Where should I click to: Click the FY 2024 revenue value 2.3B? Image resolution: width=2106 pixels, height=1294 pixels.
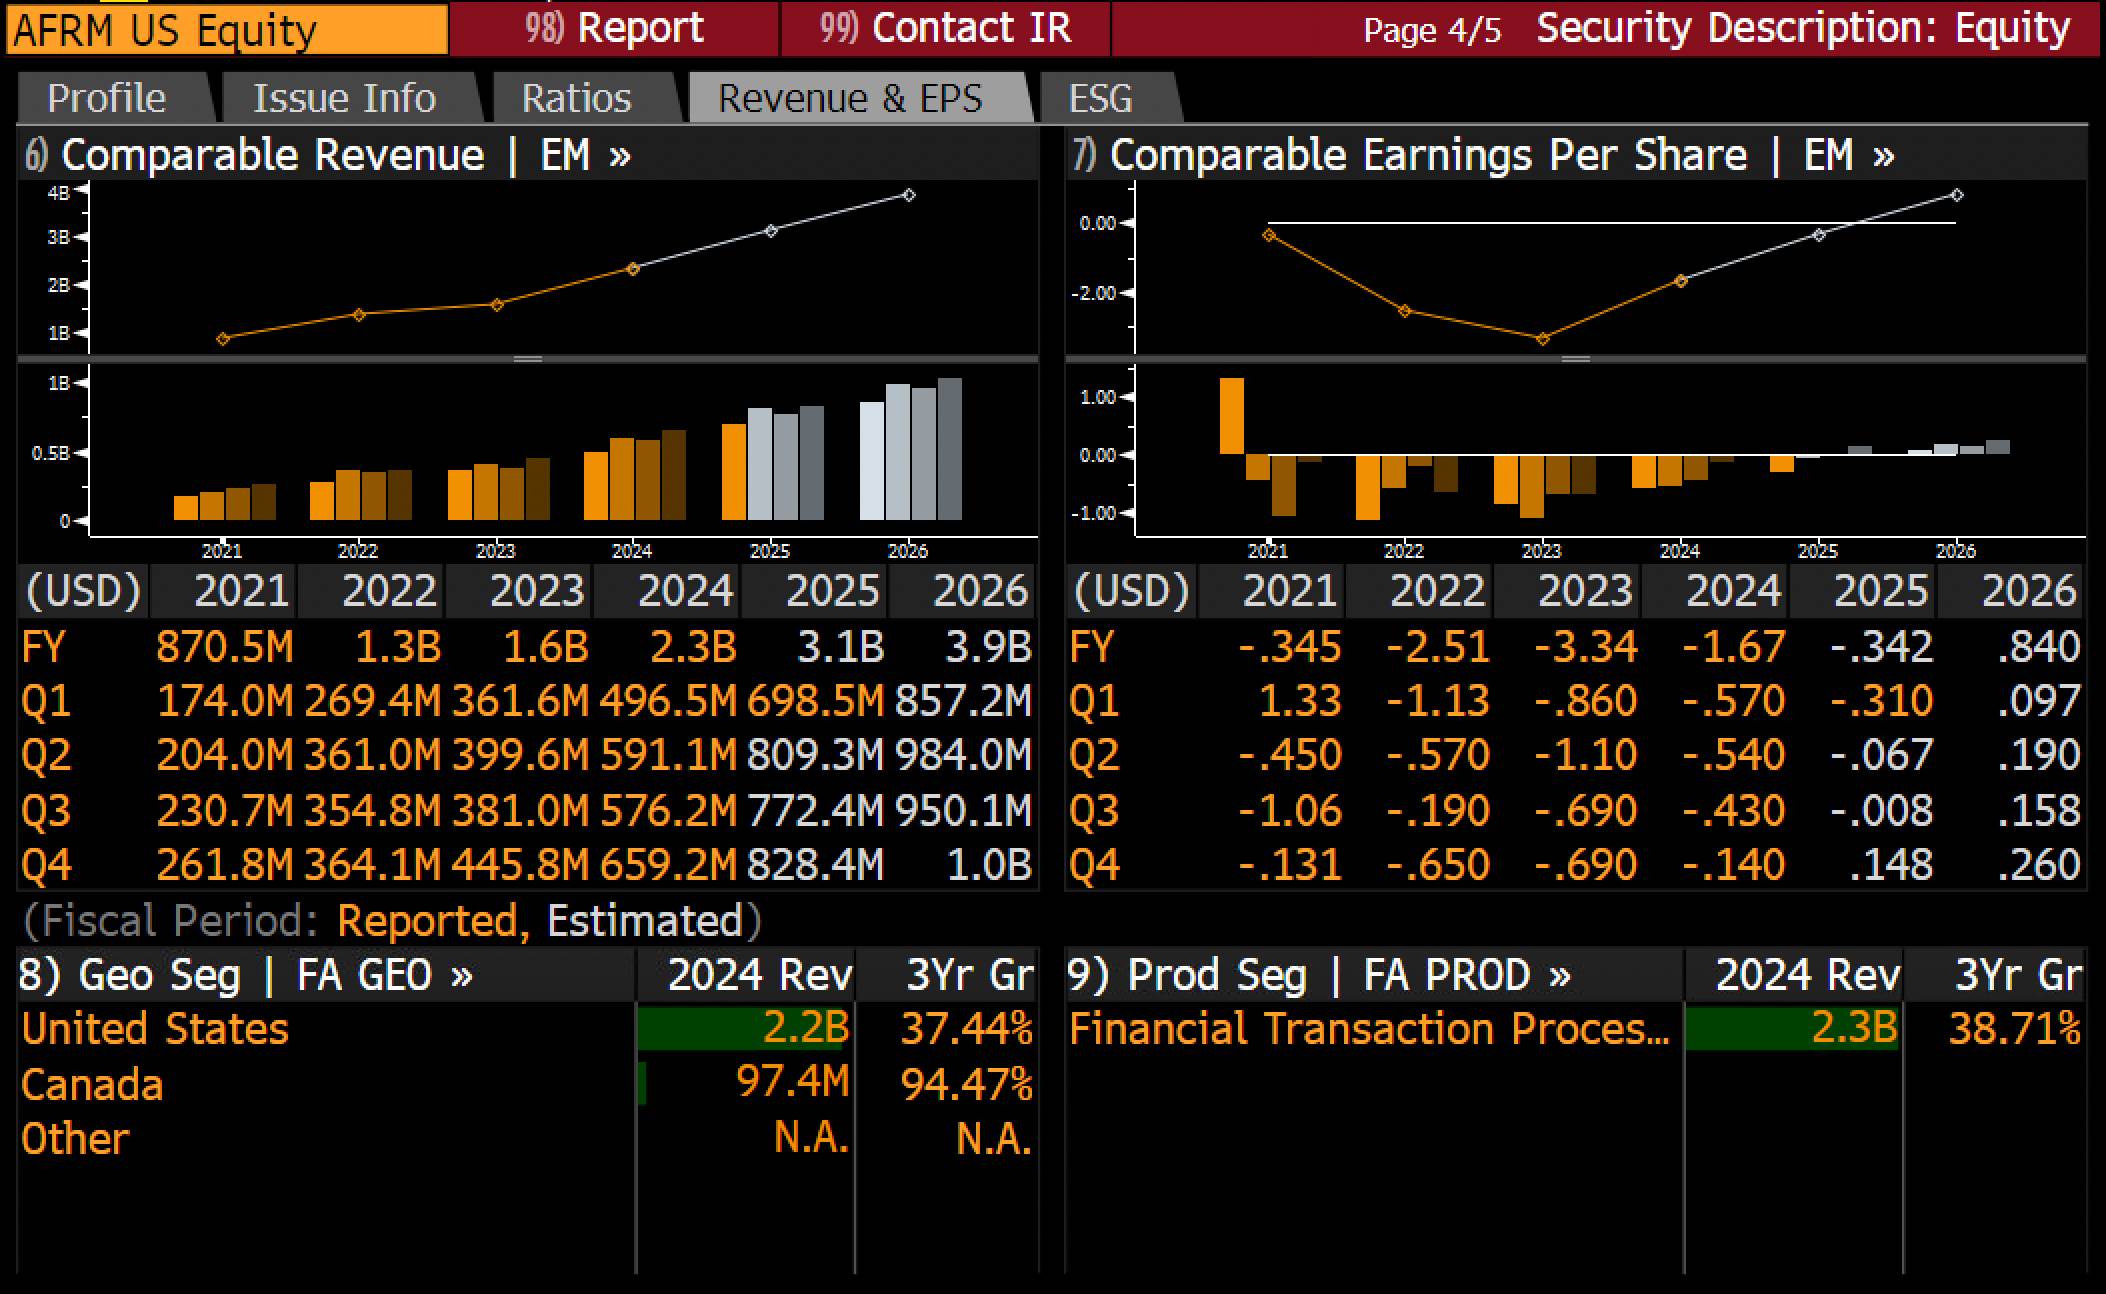[x=693, y=647]
